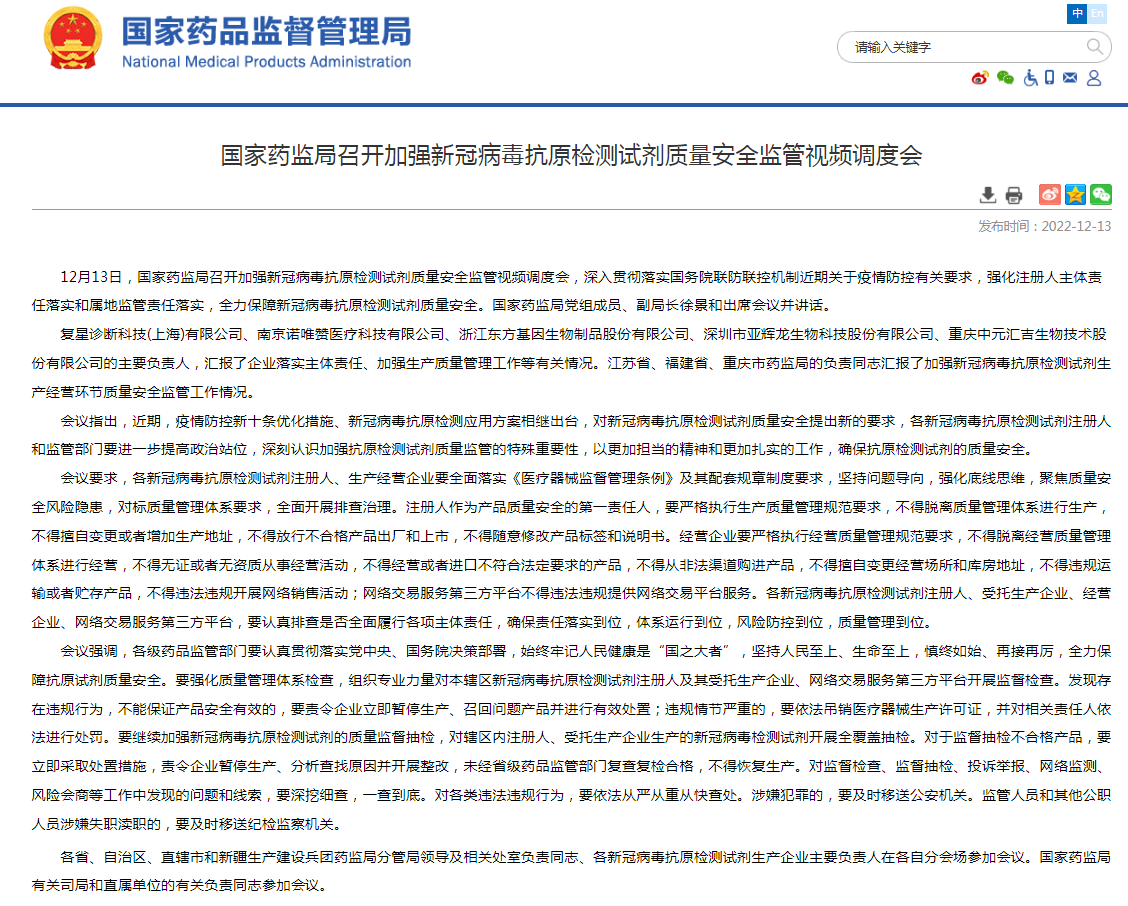The image size is (1128, 906).
Task: Switch site language to 中 (Chinese)
Action: tap(1077, 13)
